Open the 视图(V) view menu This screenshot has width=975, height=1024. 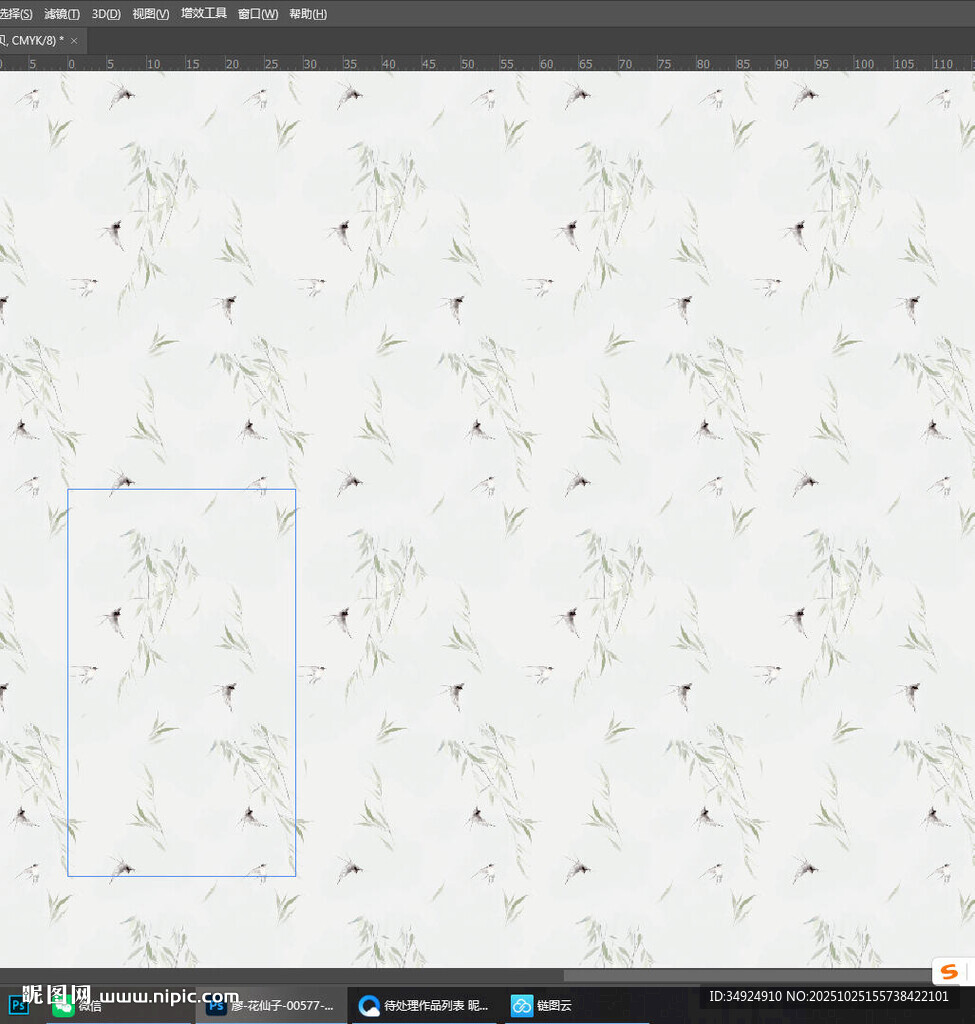[151, 14]
